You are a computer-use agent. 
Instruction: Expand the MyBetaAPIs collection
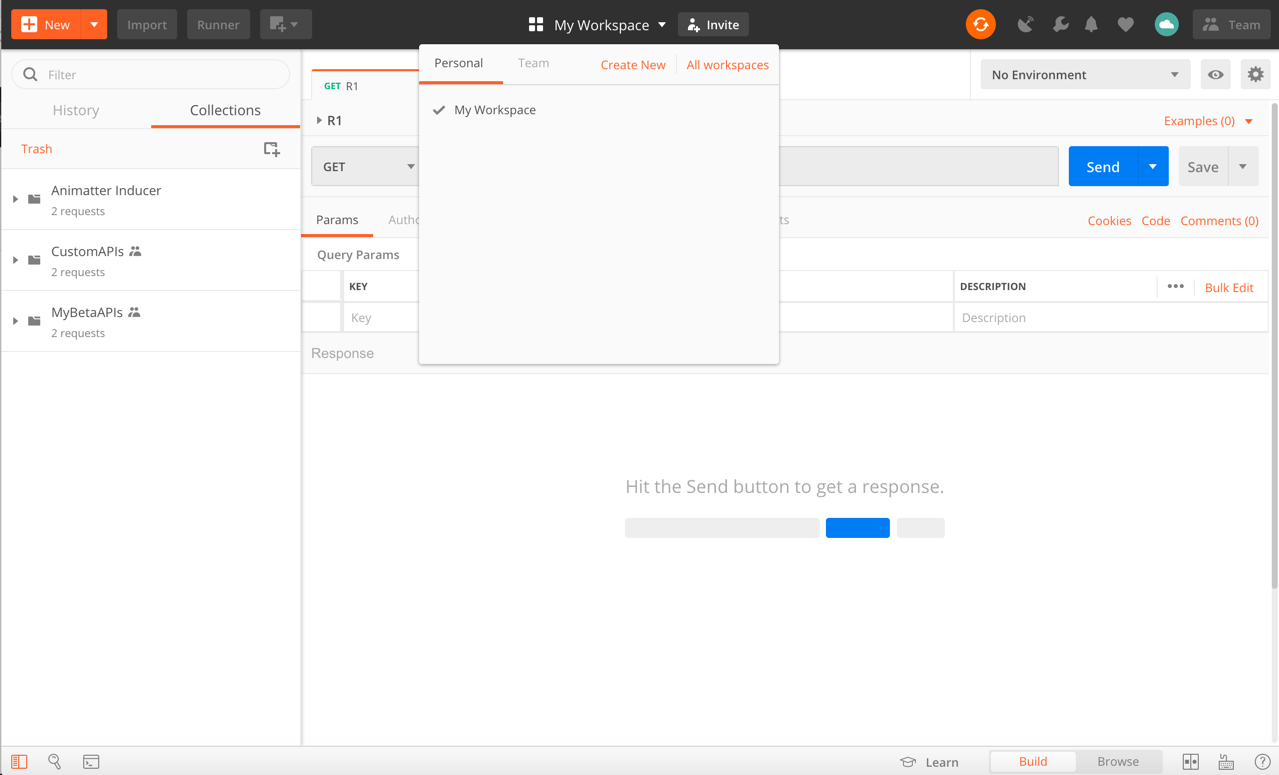[15, 321]
